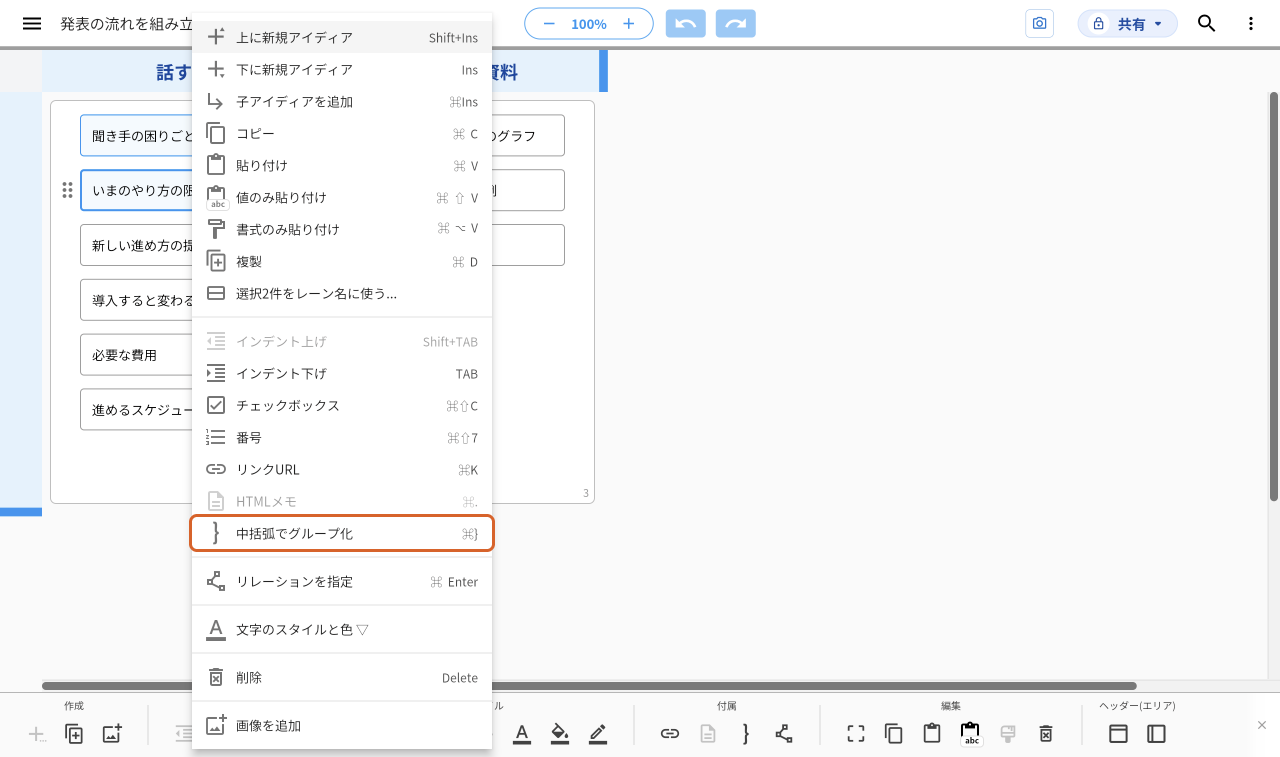Select the 新しい進め方 idea card

point(136,245)
